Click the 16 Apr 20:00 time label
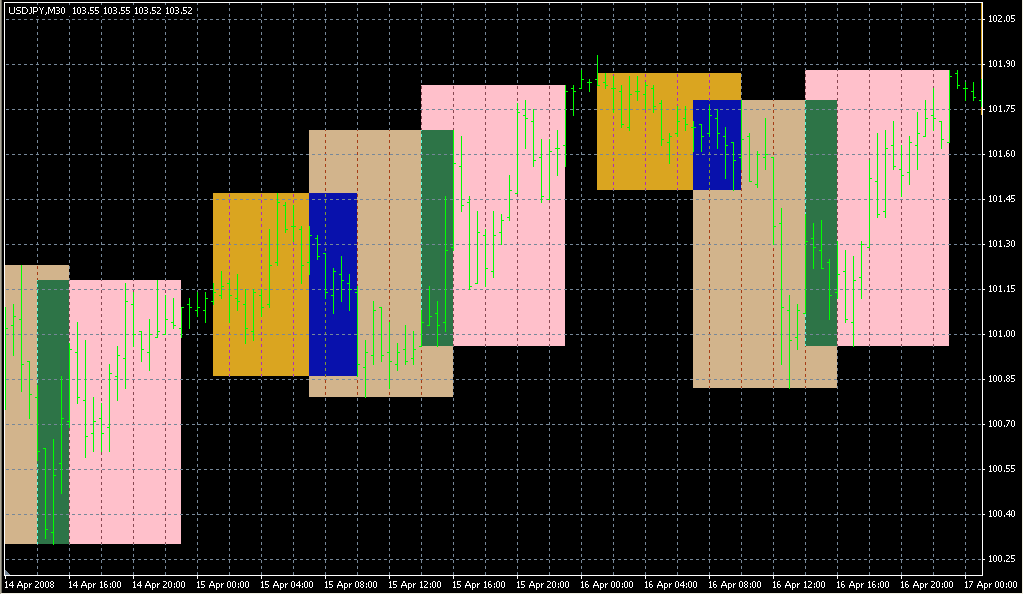1024x594 pixels. (927, 585)
